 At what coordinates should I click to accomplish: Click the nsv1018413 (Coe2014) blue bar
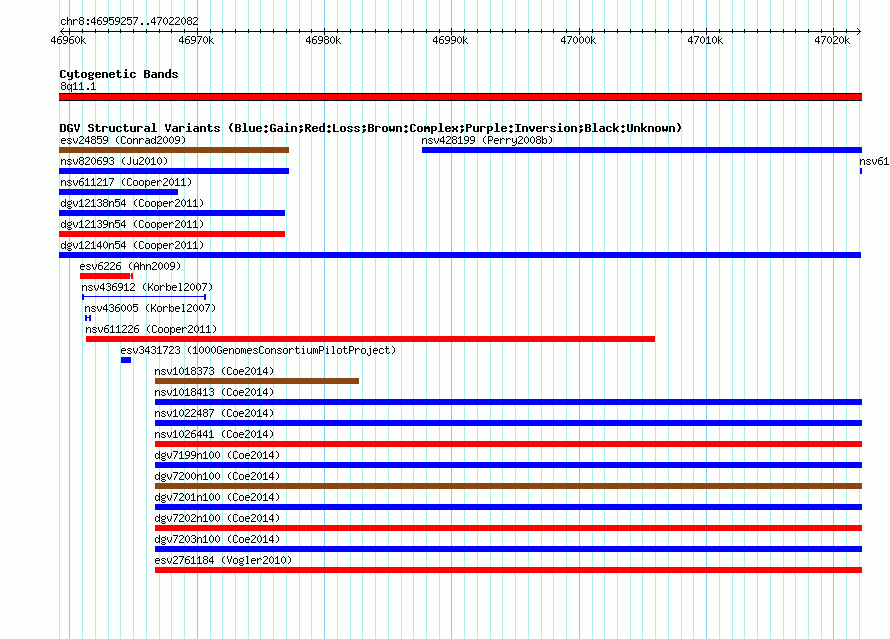(x=509, y=402)
